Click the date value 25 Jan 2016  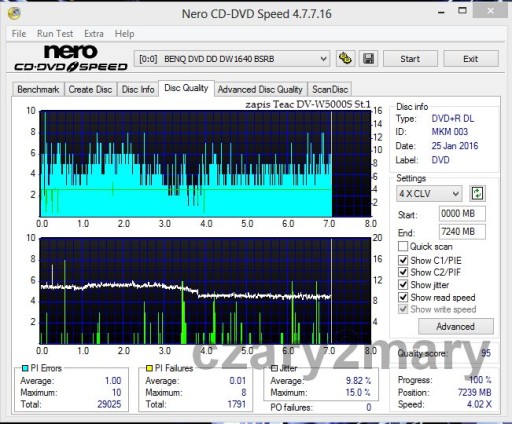(x=455, y=146)
